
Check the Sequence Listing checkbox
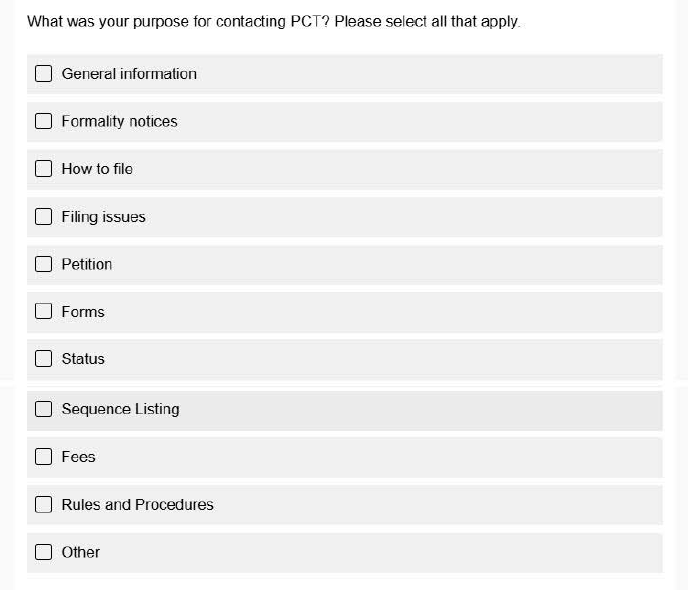click(x=44, y=409)
